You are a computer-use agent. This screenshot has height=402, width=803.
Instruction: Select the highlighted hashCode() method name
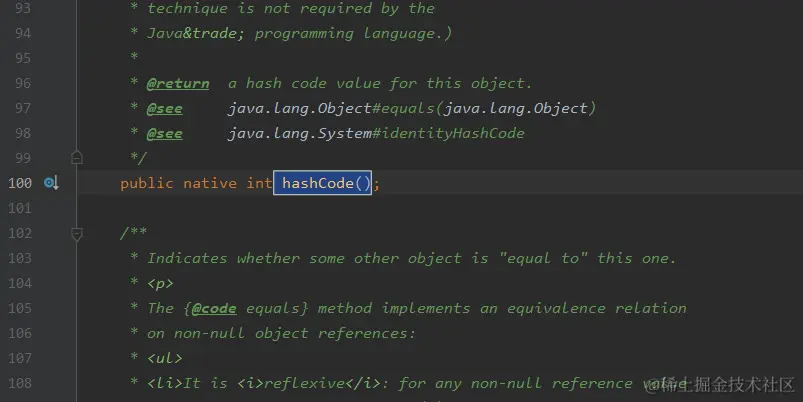322,183
